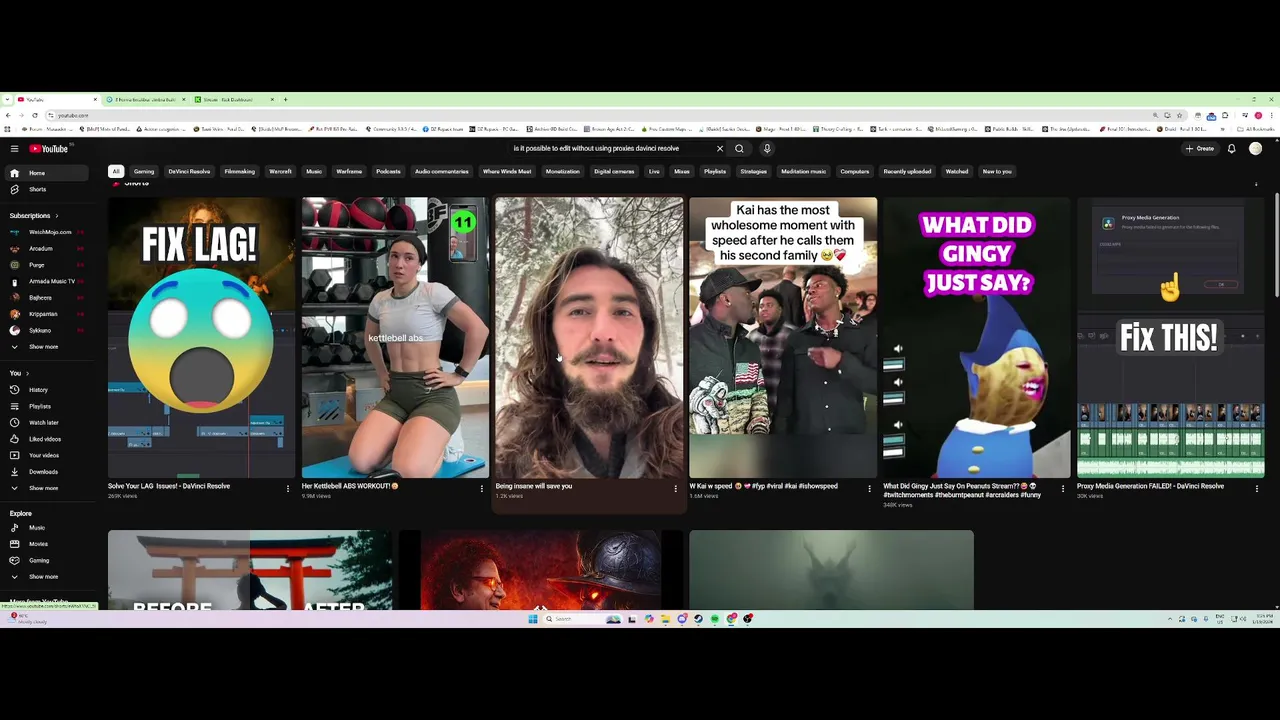This screenshot has width=1280, height=720.
Task: Click the search magnifier button
Action: click(x=739, y=149)
